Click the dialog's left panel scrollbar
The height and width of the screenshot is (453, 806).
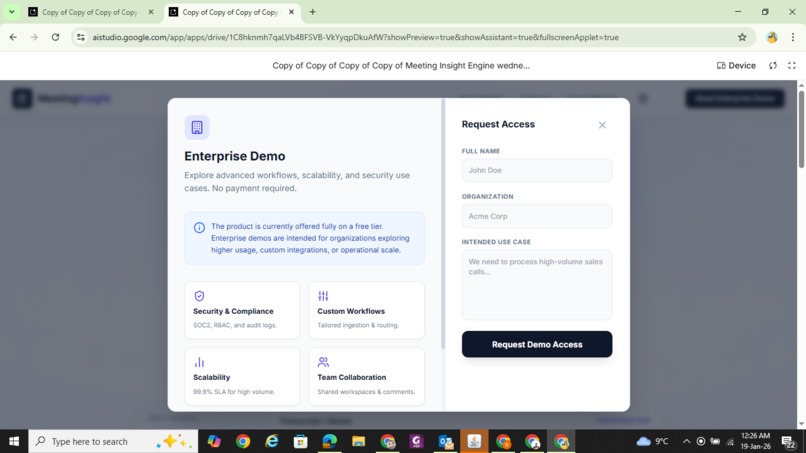coord(443,224)
